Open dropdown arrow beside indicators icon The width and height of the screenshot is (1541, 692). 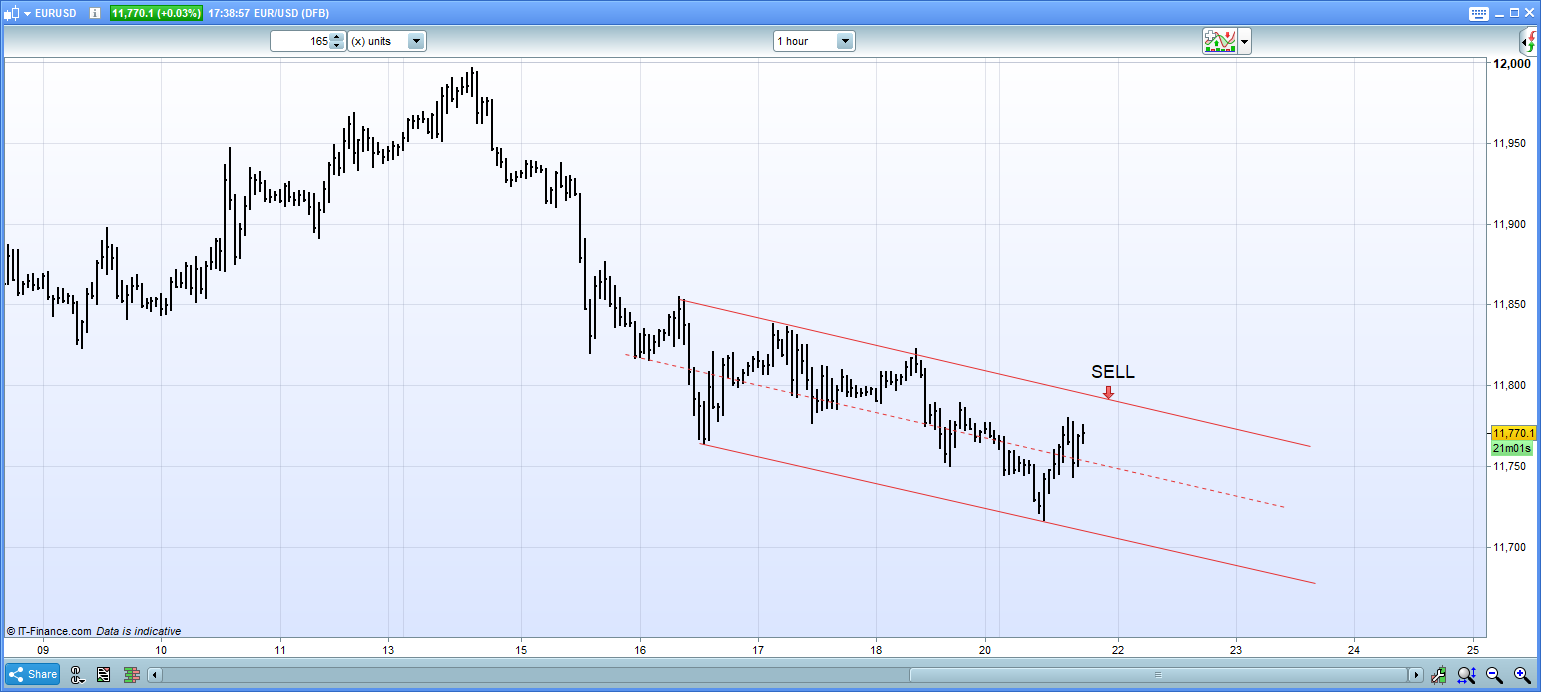click(1245, 41)
